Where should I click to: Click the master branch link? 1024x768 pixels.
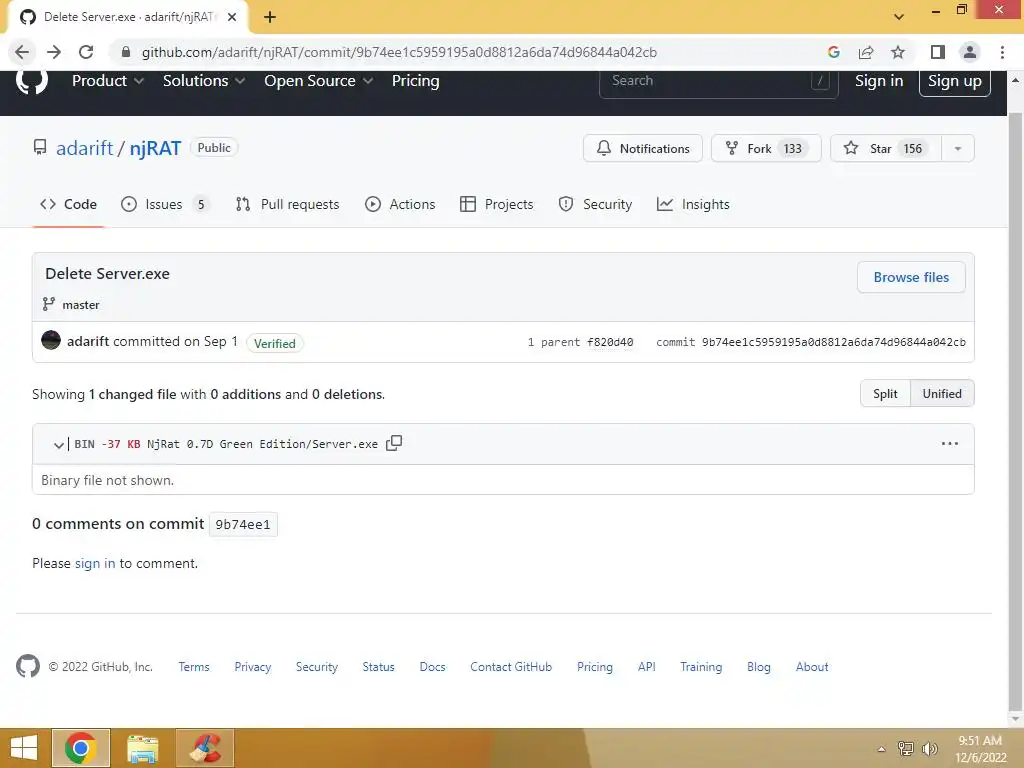tap(81, 305)
